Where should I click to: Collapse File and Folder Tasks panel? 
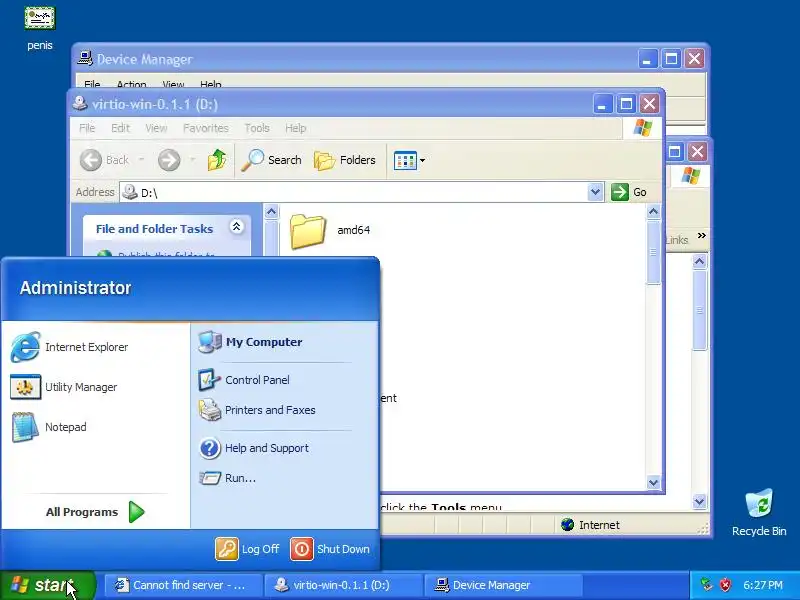tap(236, 227)
